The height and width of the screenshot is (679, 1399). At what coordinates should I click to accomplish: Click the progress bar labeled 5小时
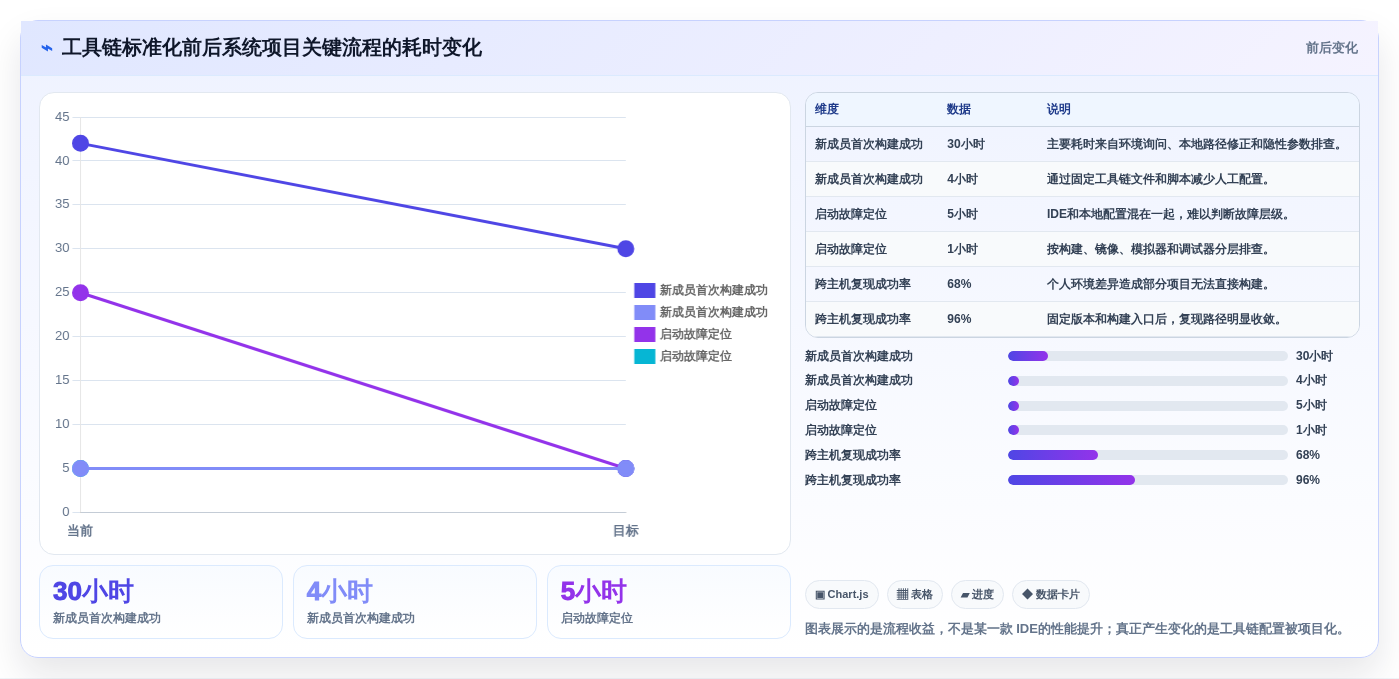pyautogui.click(x=1148, y=406)
